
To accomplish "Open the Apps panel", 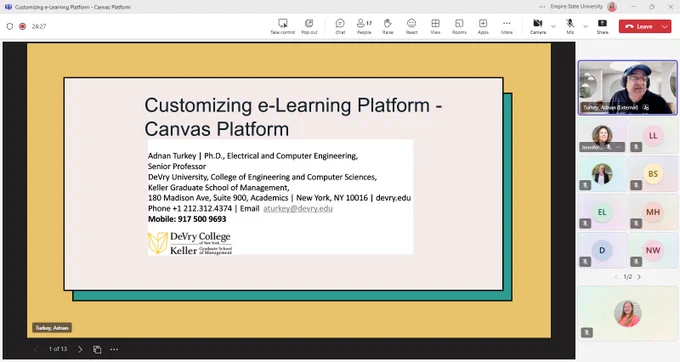I will (483, 26).
